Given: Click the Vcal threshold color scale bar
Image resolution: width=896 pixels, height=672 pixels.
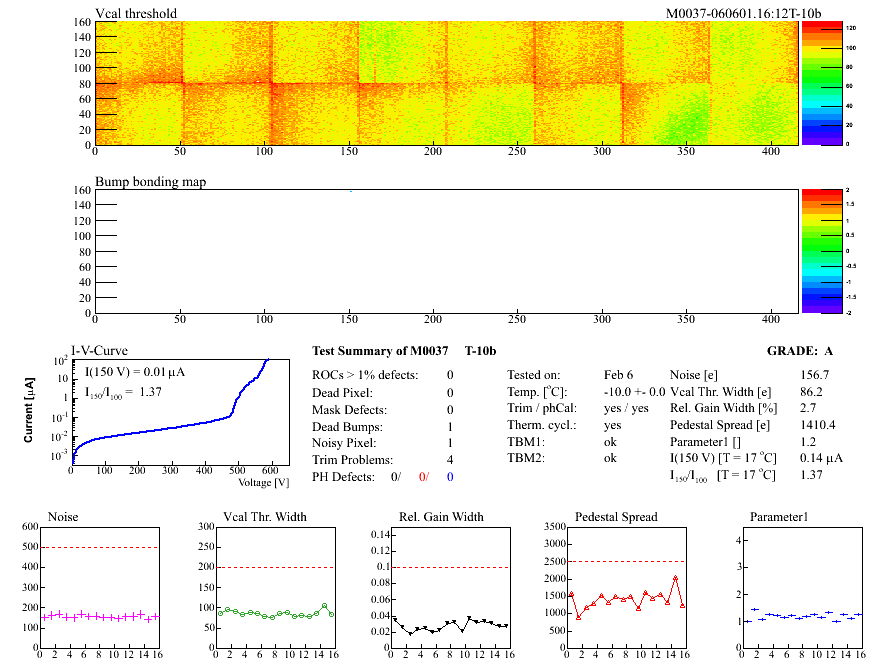Looking at the screenshot, I should [820, 82].
